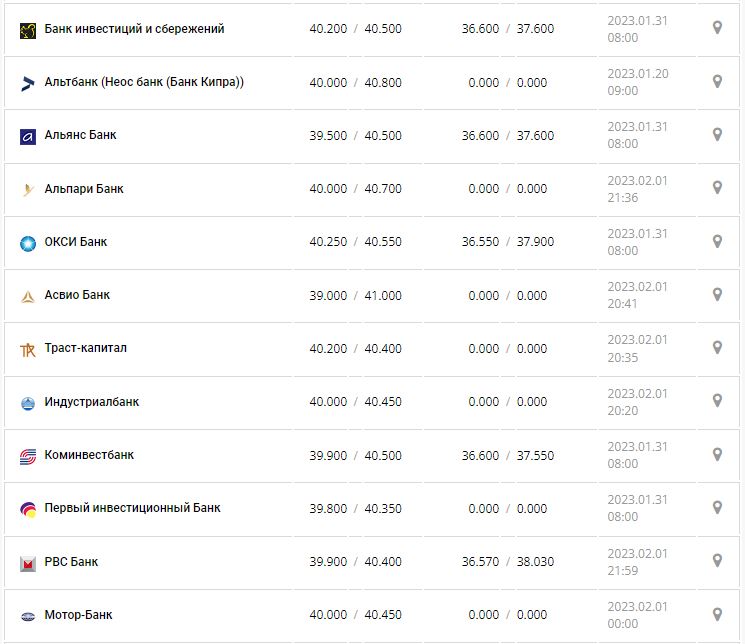Viewport: 745px width, 644px height.
Task: Open the Банк инвестиций и сбережений link
Action: 134,29
